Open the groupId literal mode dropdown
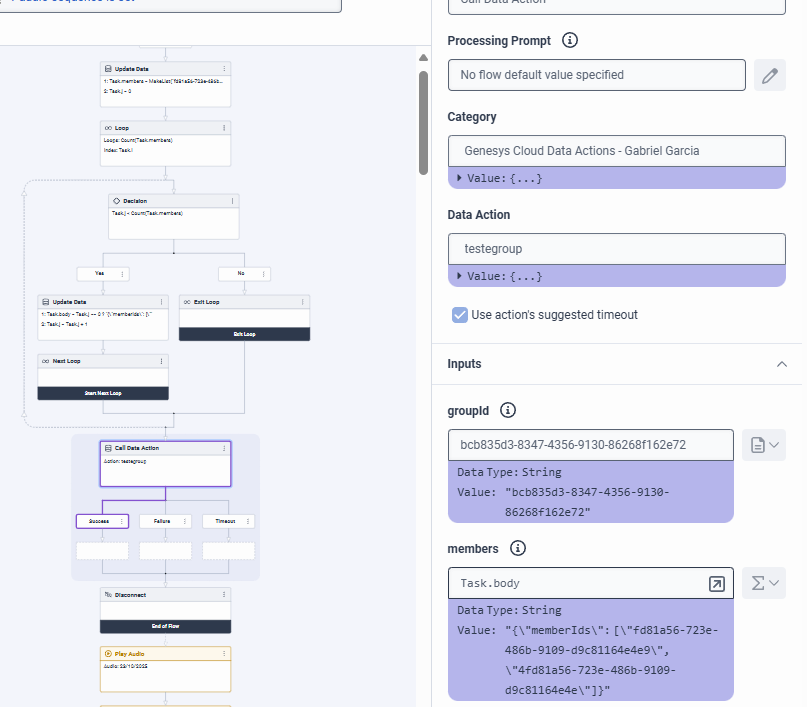The height and width of the screenshot is (707, 807). coord(764,445)
